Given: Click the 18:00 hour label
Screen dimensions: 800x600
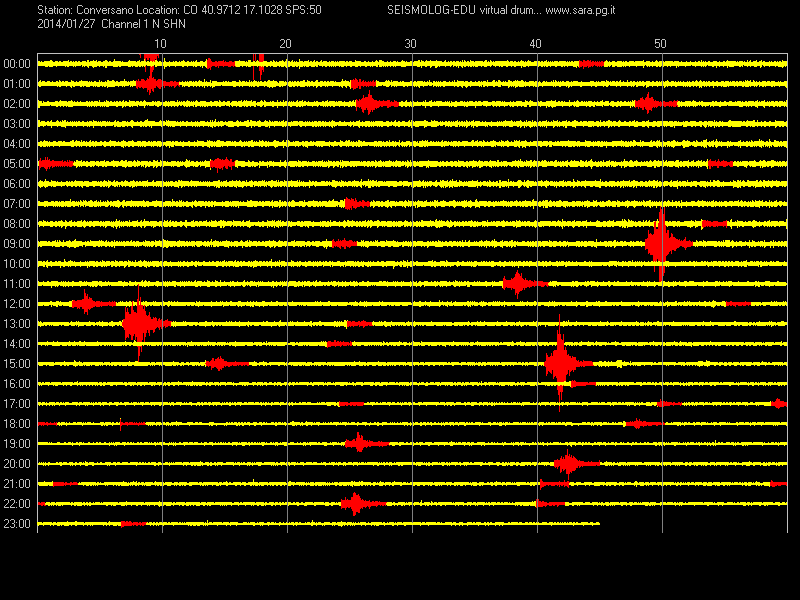Looking at the screenshot, I should (17, 424).
